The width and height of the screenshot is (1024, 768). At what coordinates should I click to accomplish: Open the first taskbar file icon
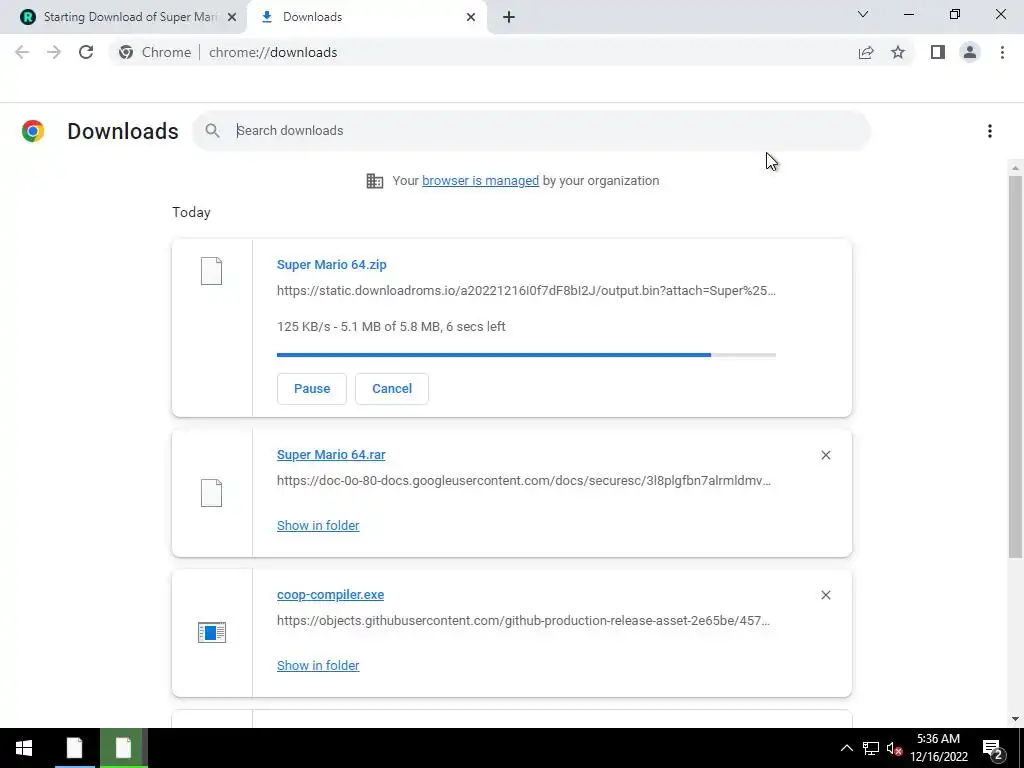point(74,748)
